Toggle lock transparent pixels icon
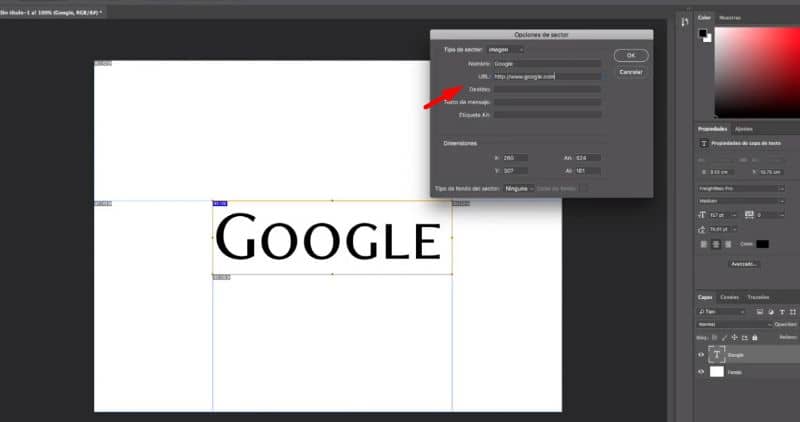The image size is (800, 422). [x=714, y=337]
